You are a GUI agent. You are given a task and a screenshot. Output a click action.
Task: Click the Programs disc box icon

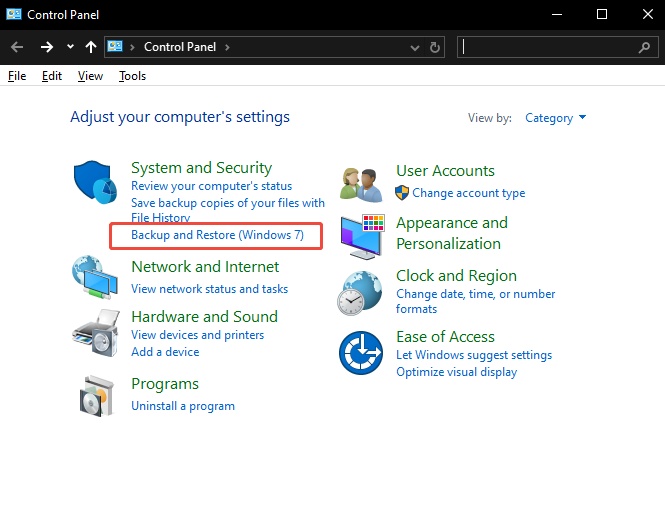(97, 396)
